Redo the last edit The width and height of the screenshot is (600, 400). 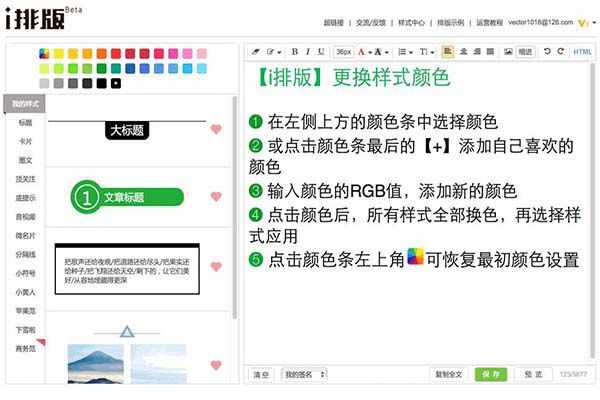[x=561, y=51]
